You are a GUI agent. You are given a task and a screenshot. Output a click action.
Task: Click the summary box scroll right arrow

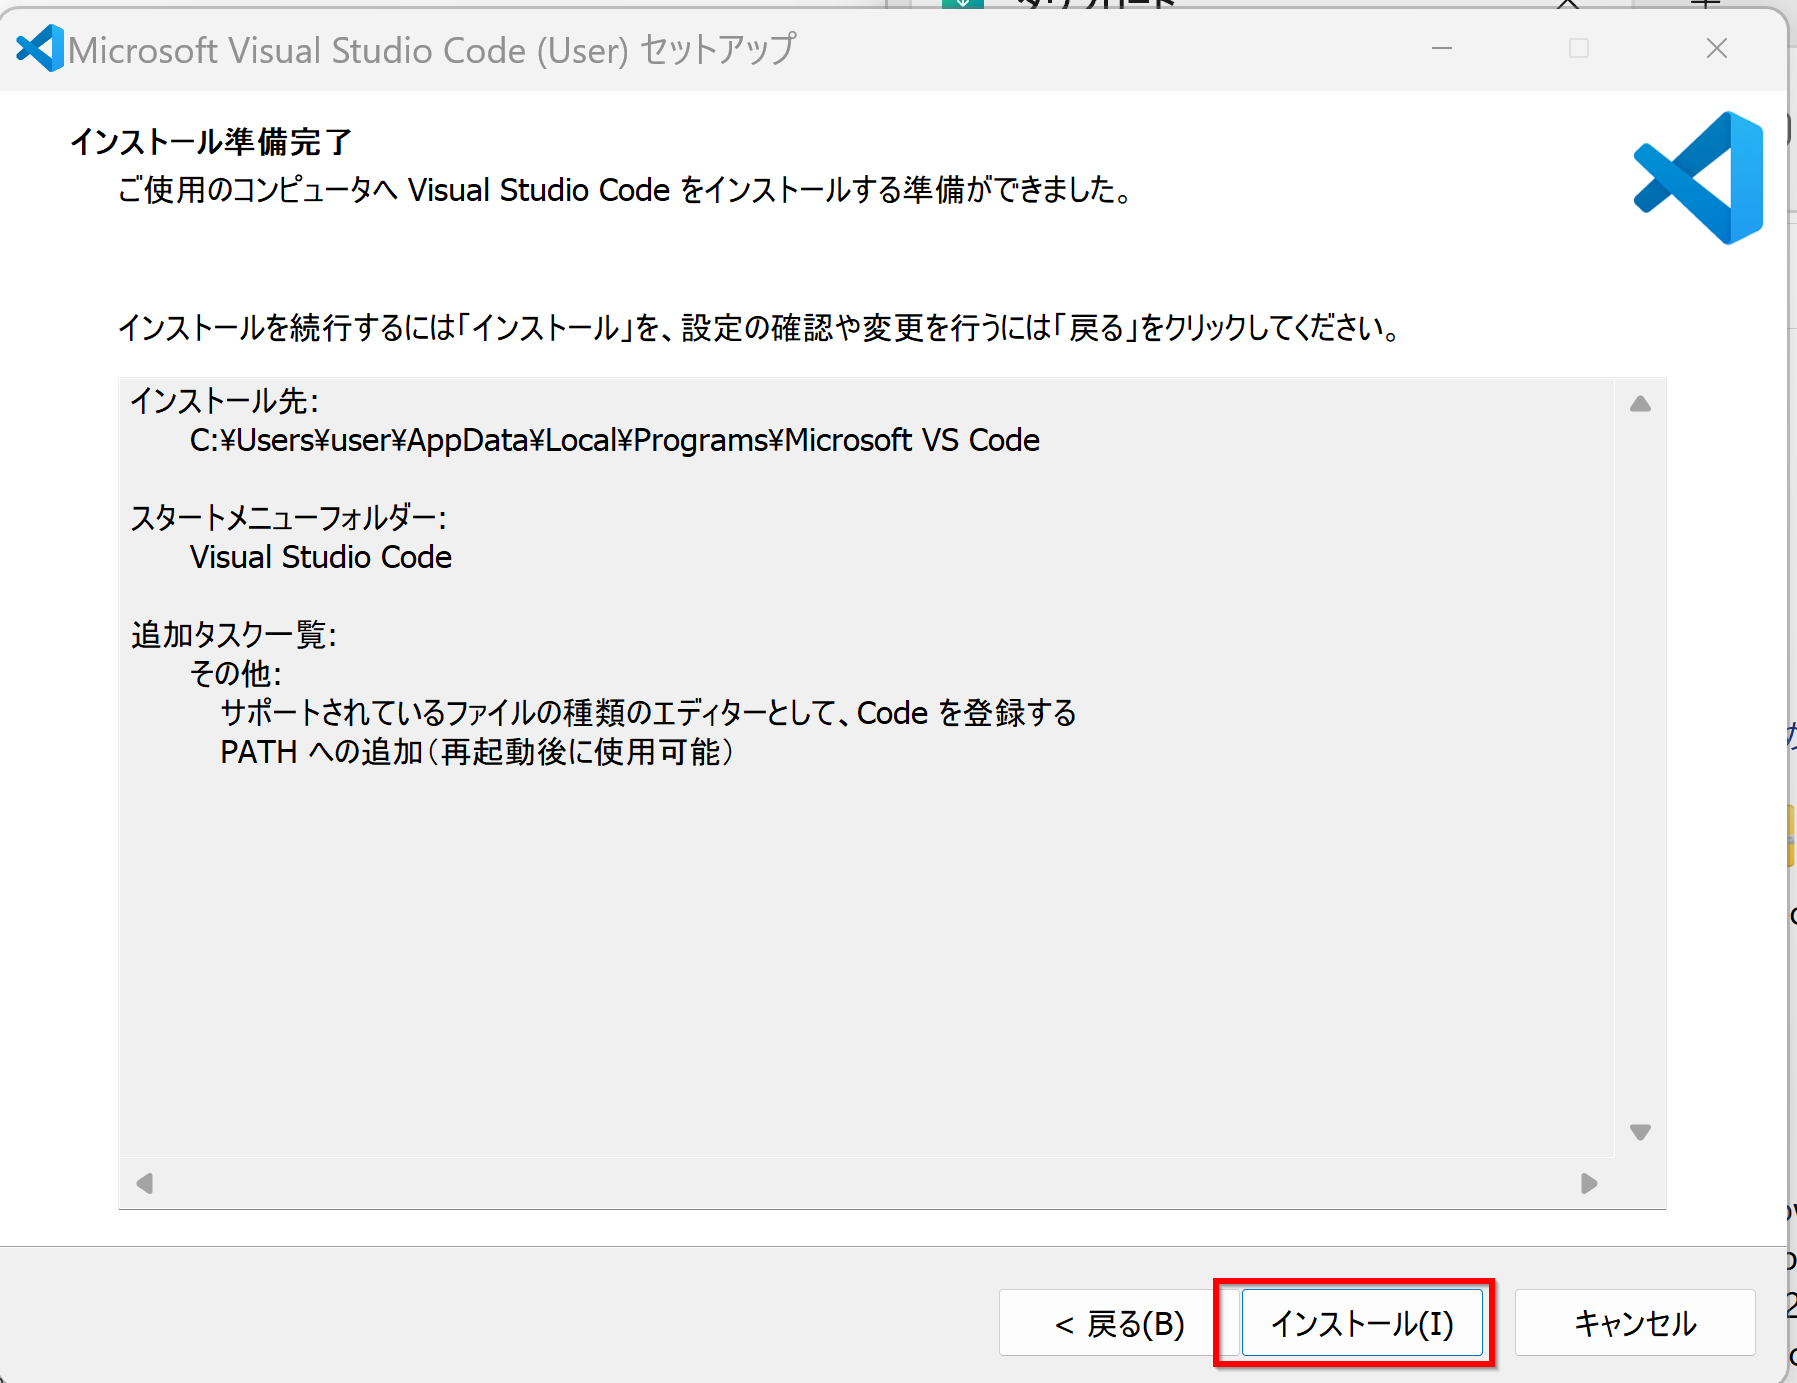[x=1589, y=1183]
